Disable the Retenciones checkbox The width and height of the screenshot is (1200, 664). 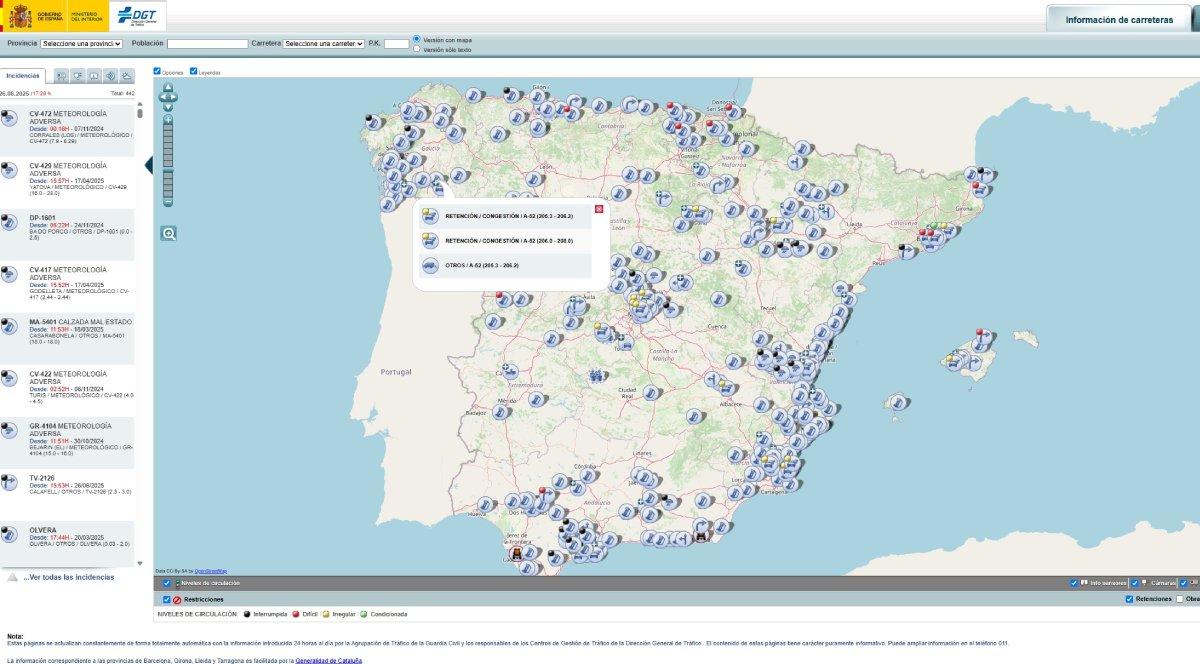tap(1130, 599)
